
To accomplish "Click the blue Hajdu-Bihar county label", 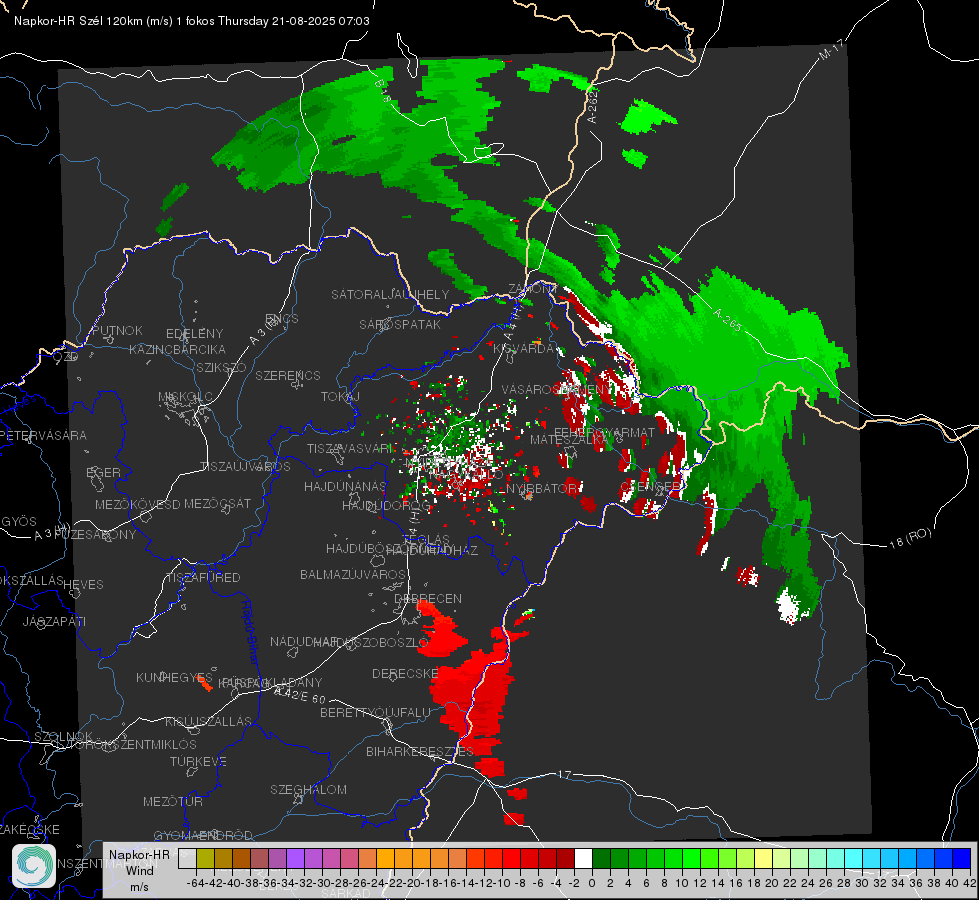I will 250,632.
